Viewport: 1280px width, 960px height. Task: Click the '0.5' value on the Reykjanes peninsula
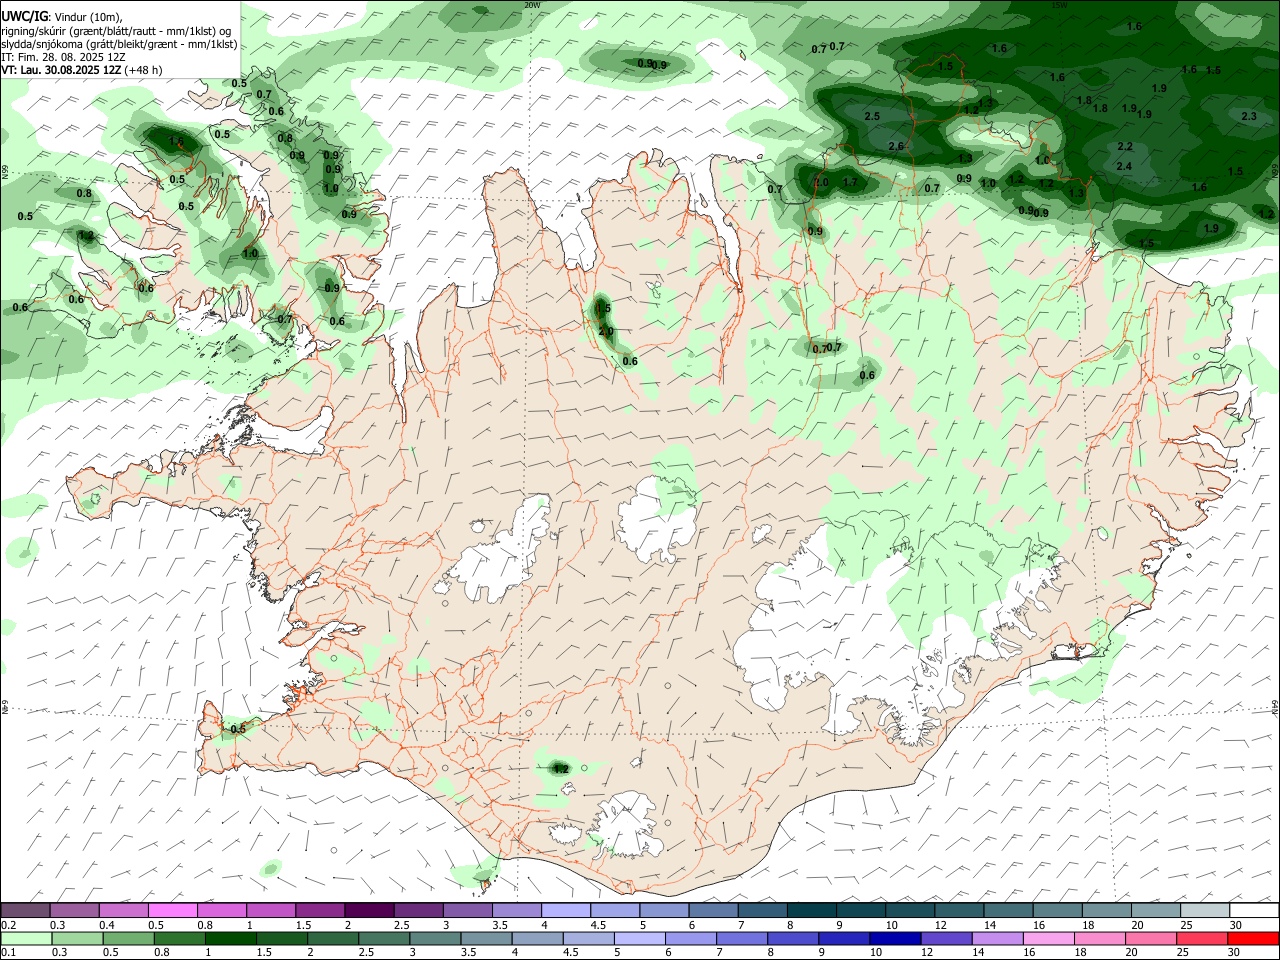[238, 729]
